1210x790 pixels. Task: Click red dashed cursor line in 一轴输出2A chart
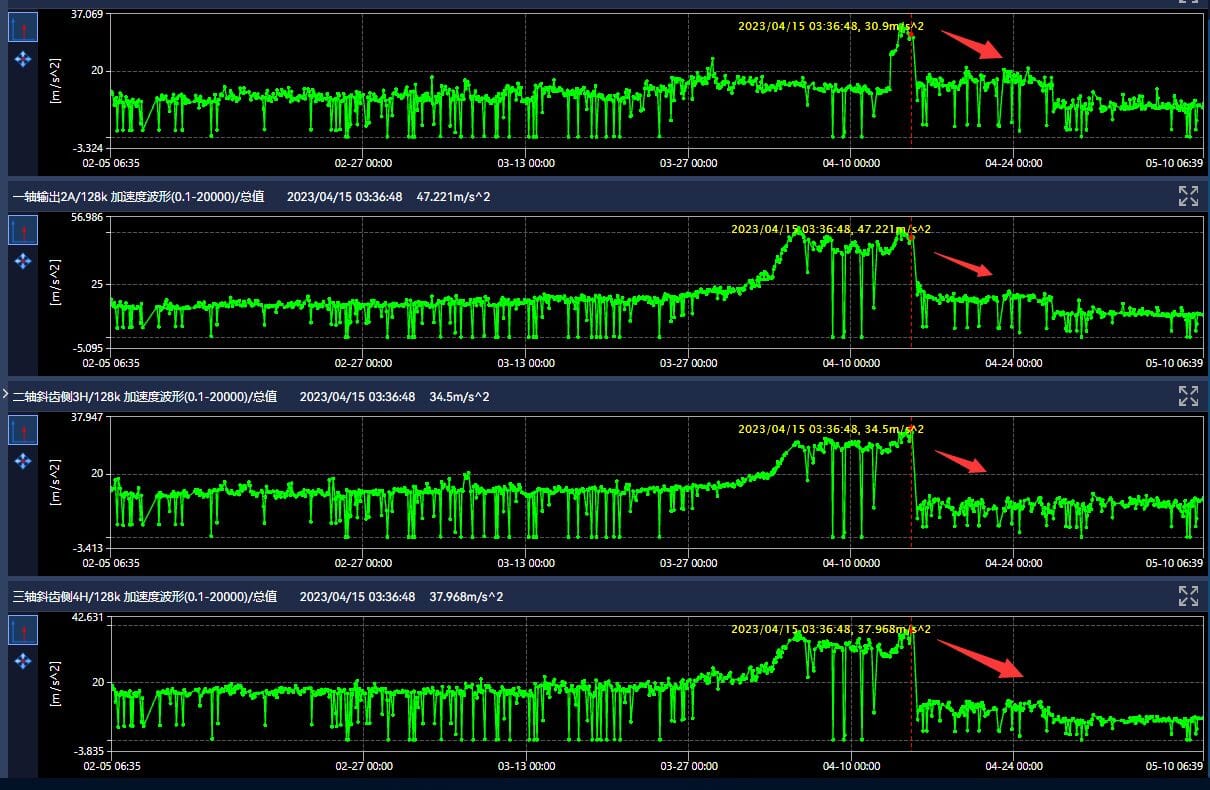point(911,300)
